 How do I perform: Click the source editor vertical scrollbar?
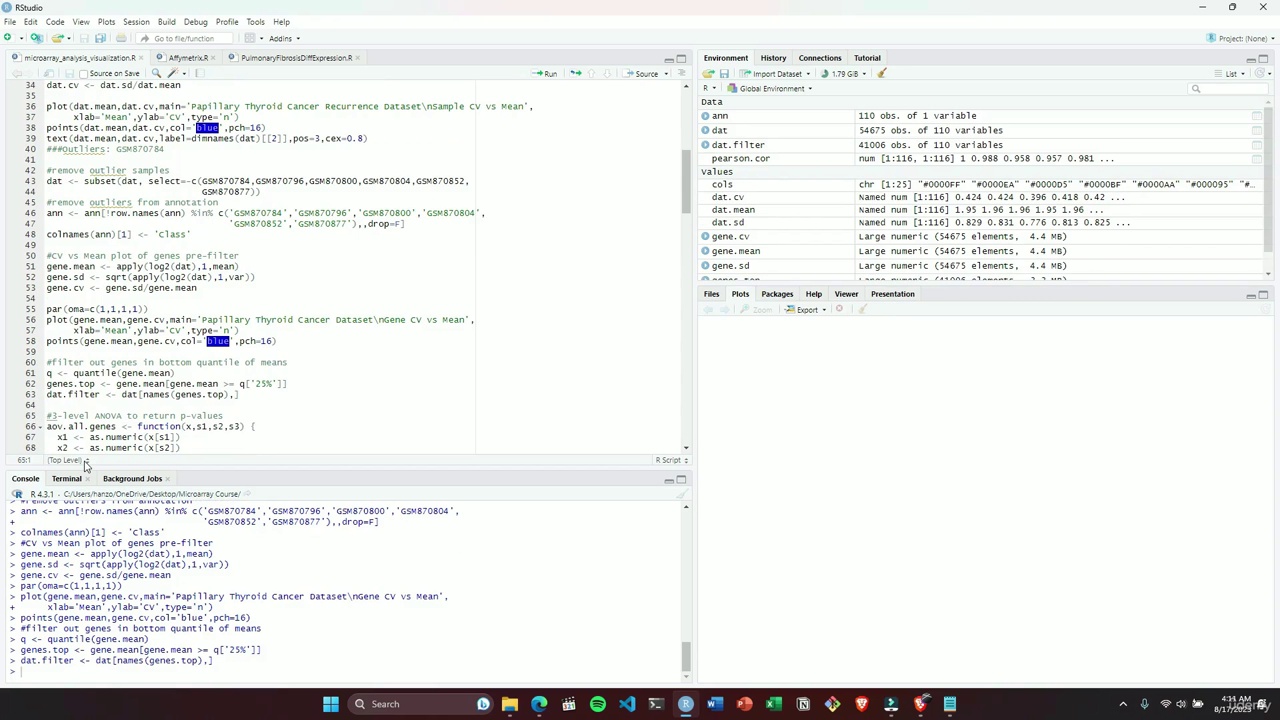[x=686, y=182]
